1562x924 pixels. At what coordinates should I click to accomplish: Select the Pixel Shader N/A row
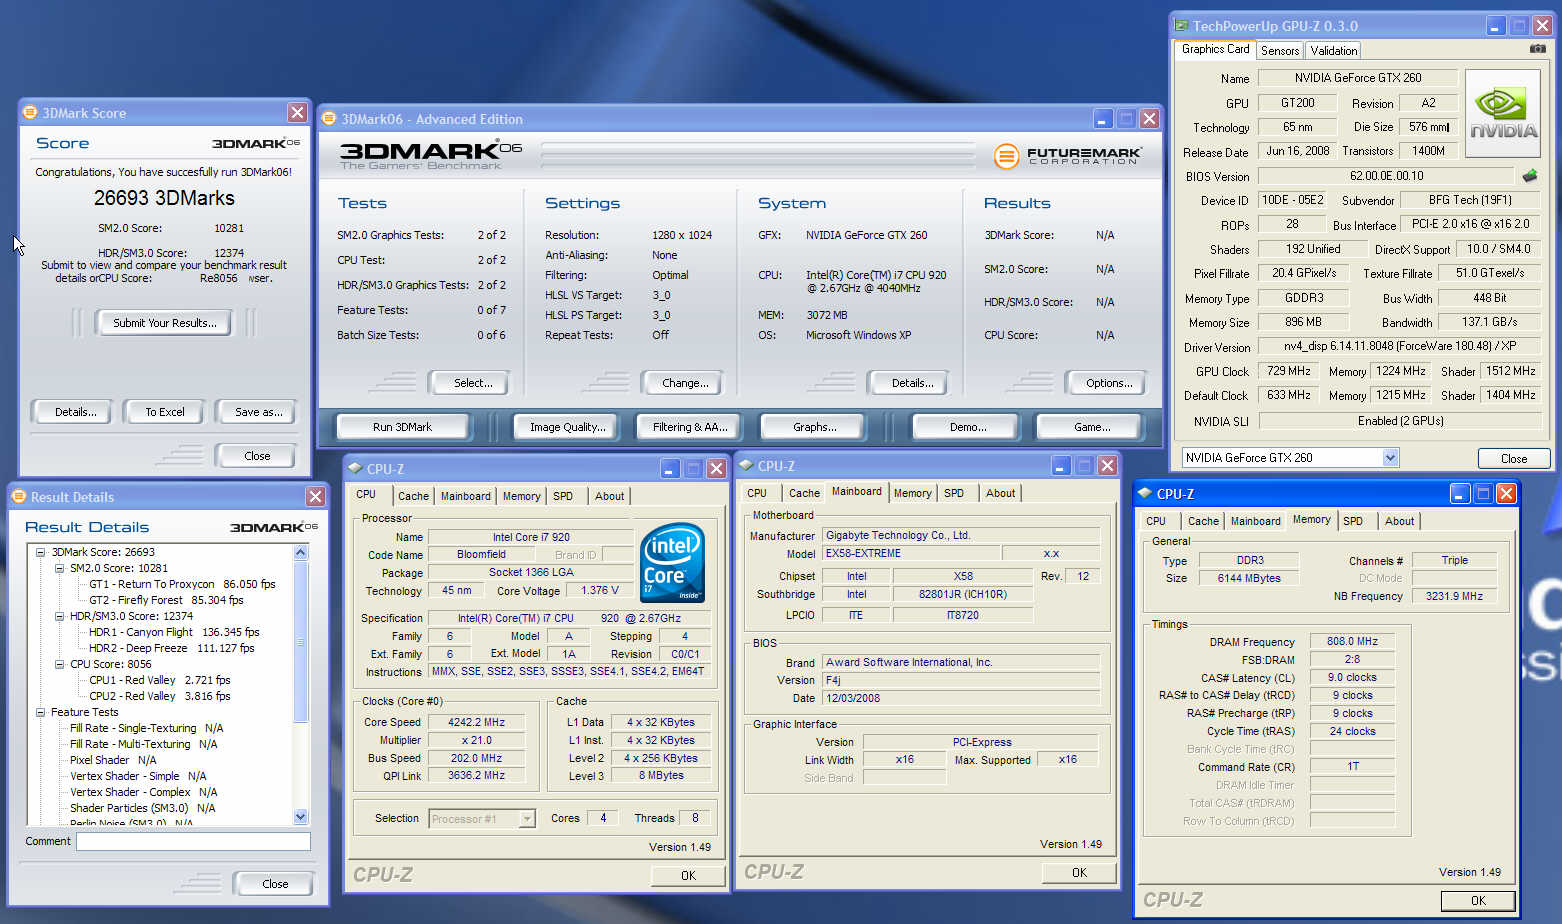click(113, 760)
